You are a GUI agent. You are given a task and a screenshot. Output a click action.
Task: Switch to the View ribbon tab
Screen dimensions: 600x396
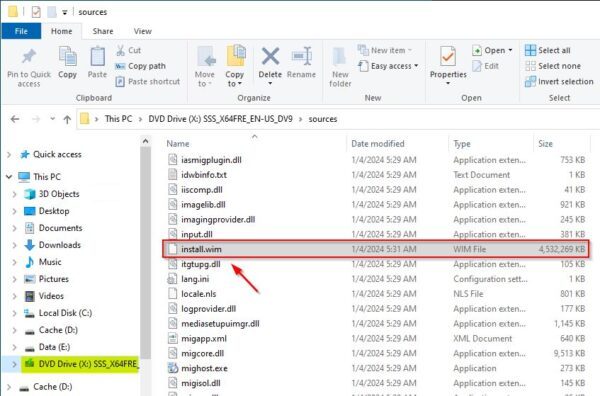pos(143,31)
